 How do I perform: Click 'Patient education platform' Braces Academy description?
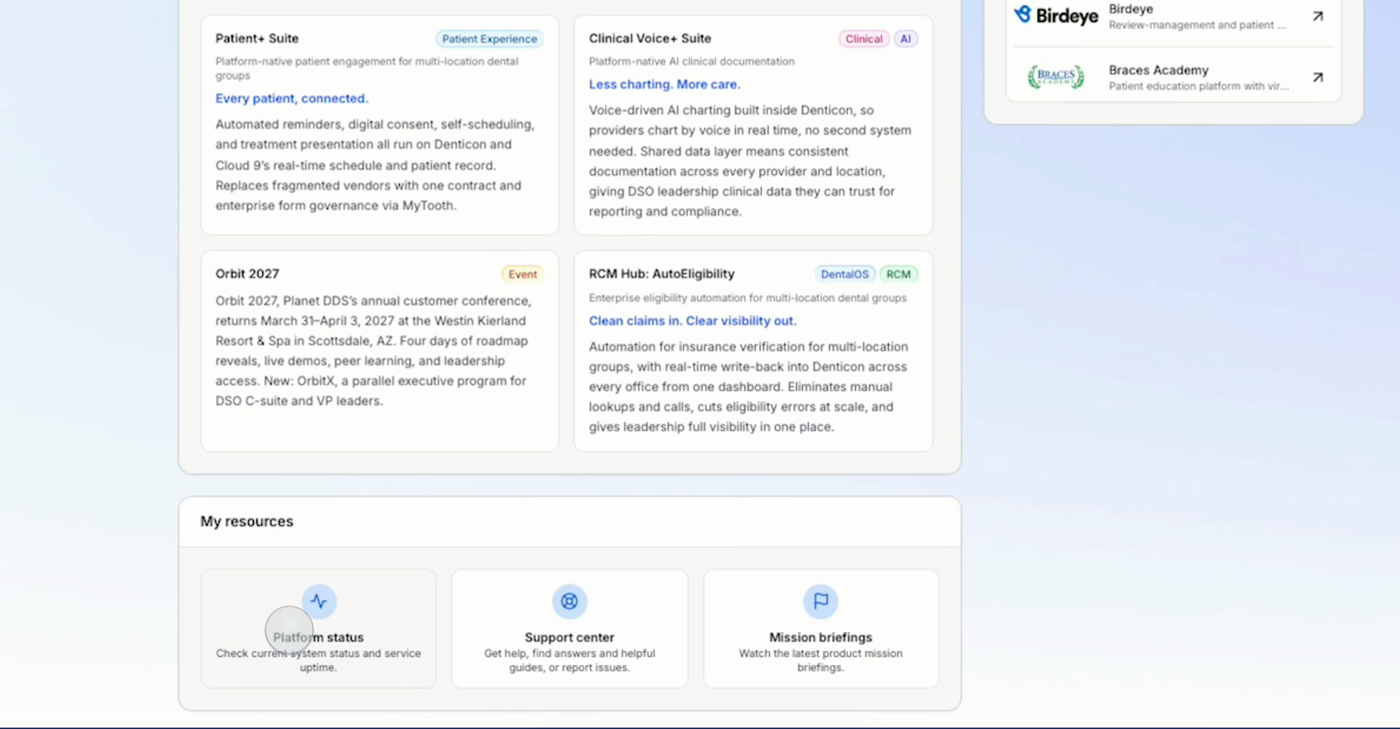click(1199, 86)
